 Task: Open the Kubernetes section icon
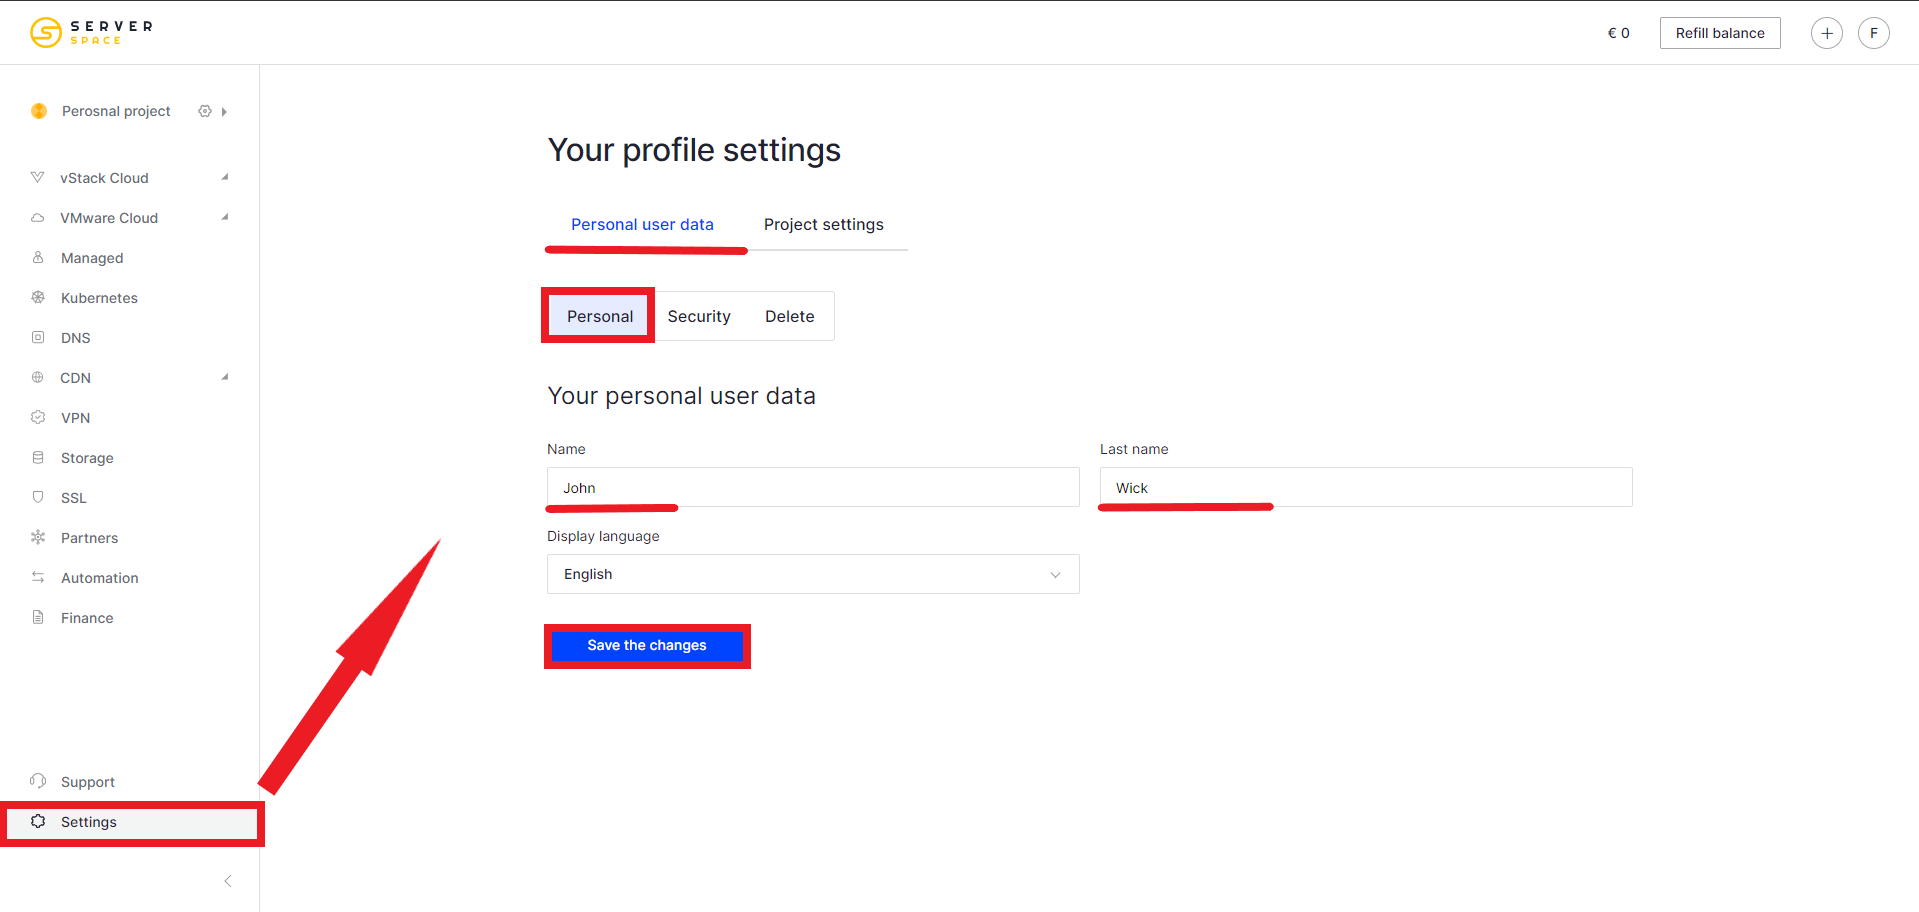(x=37, y=297)
